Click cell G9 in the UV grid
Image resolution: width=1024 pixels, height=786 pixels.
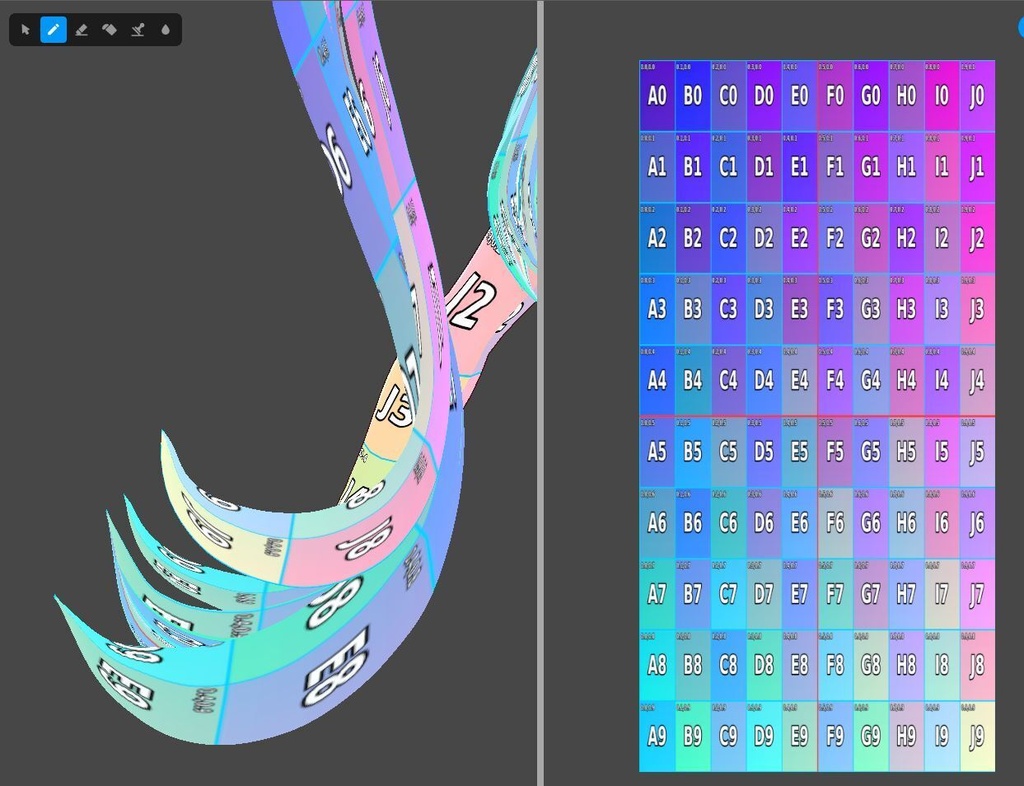coord(871,736)
